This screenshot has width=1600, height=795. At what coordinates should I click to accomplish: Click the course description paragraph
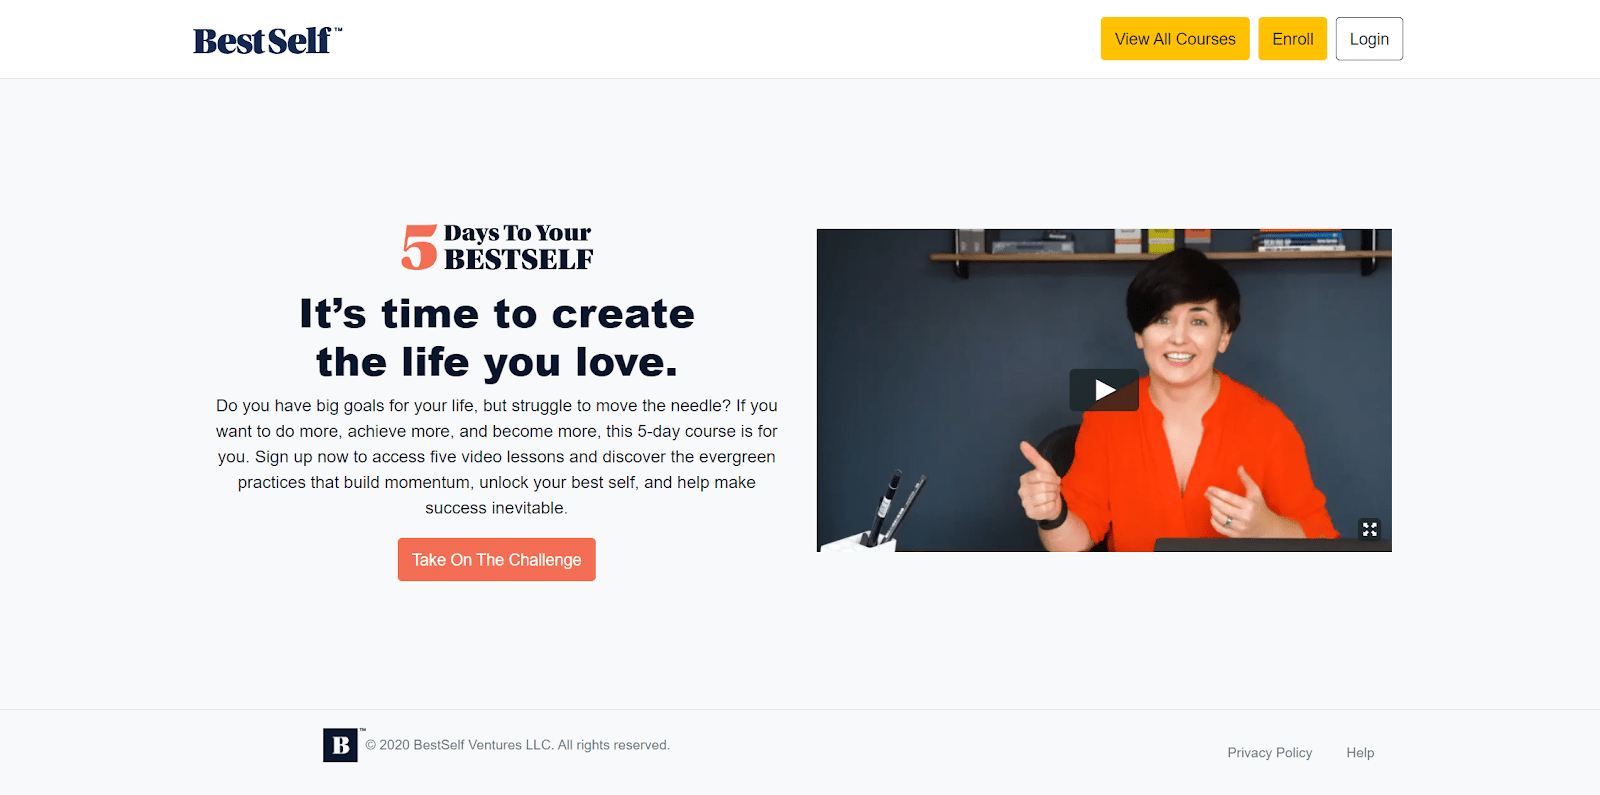[497, 457]
